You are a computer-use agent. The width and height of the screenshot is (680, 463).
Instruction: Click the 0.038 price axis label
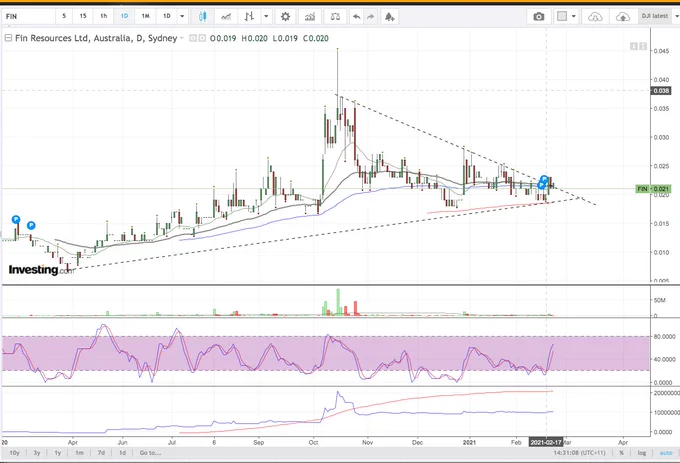pyautogui.click(x=661, y=91)
